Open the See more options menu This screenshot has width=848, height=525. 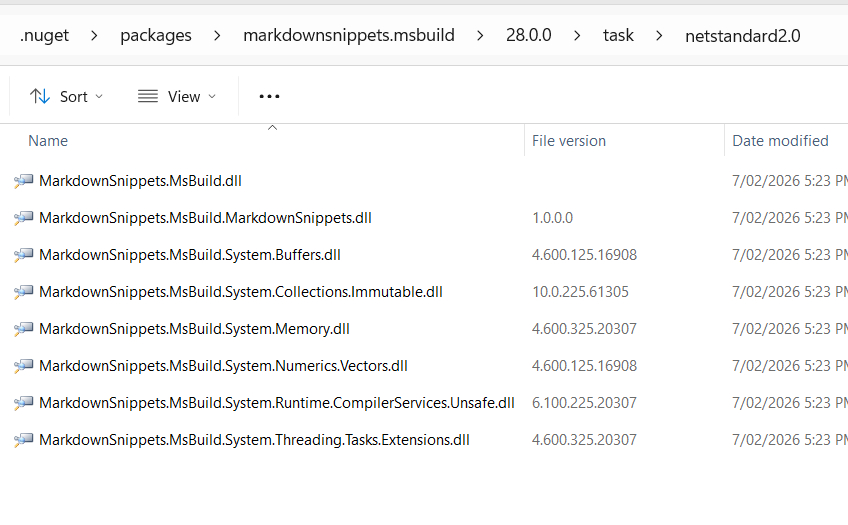pos(269,96)
